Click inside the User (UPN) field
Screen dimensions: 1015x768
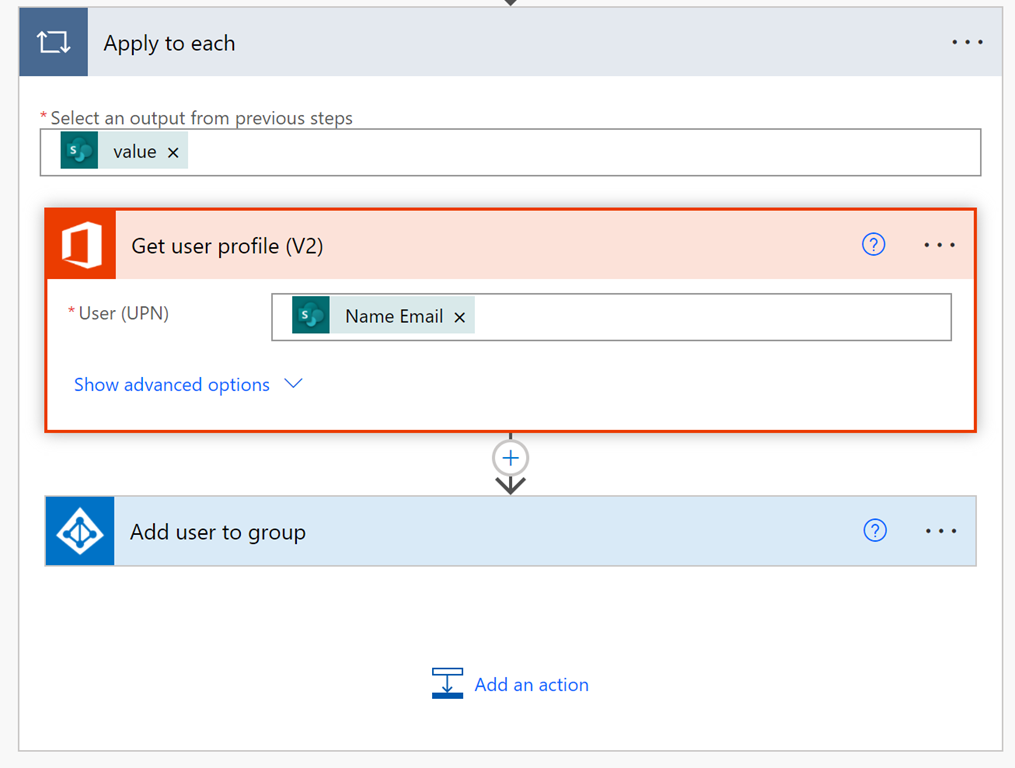[x=710, y=316]
